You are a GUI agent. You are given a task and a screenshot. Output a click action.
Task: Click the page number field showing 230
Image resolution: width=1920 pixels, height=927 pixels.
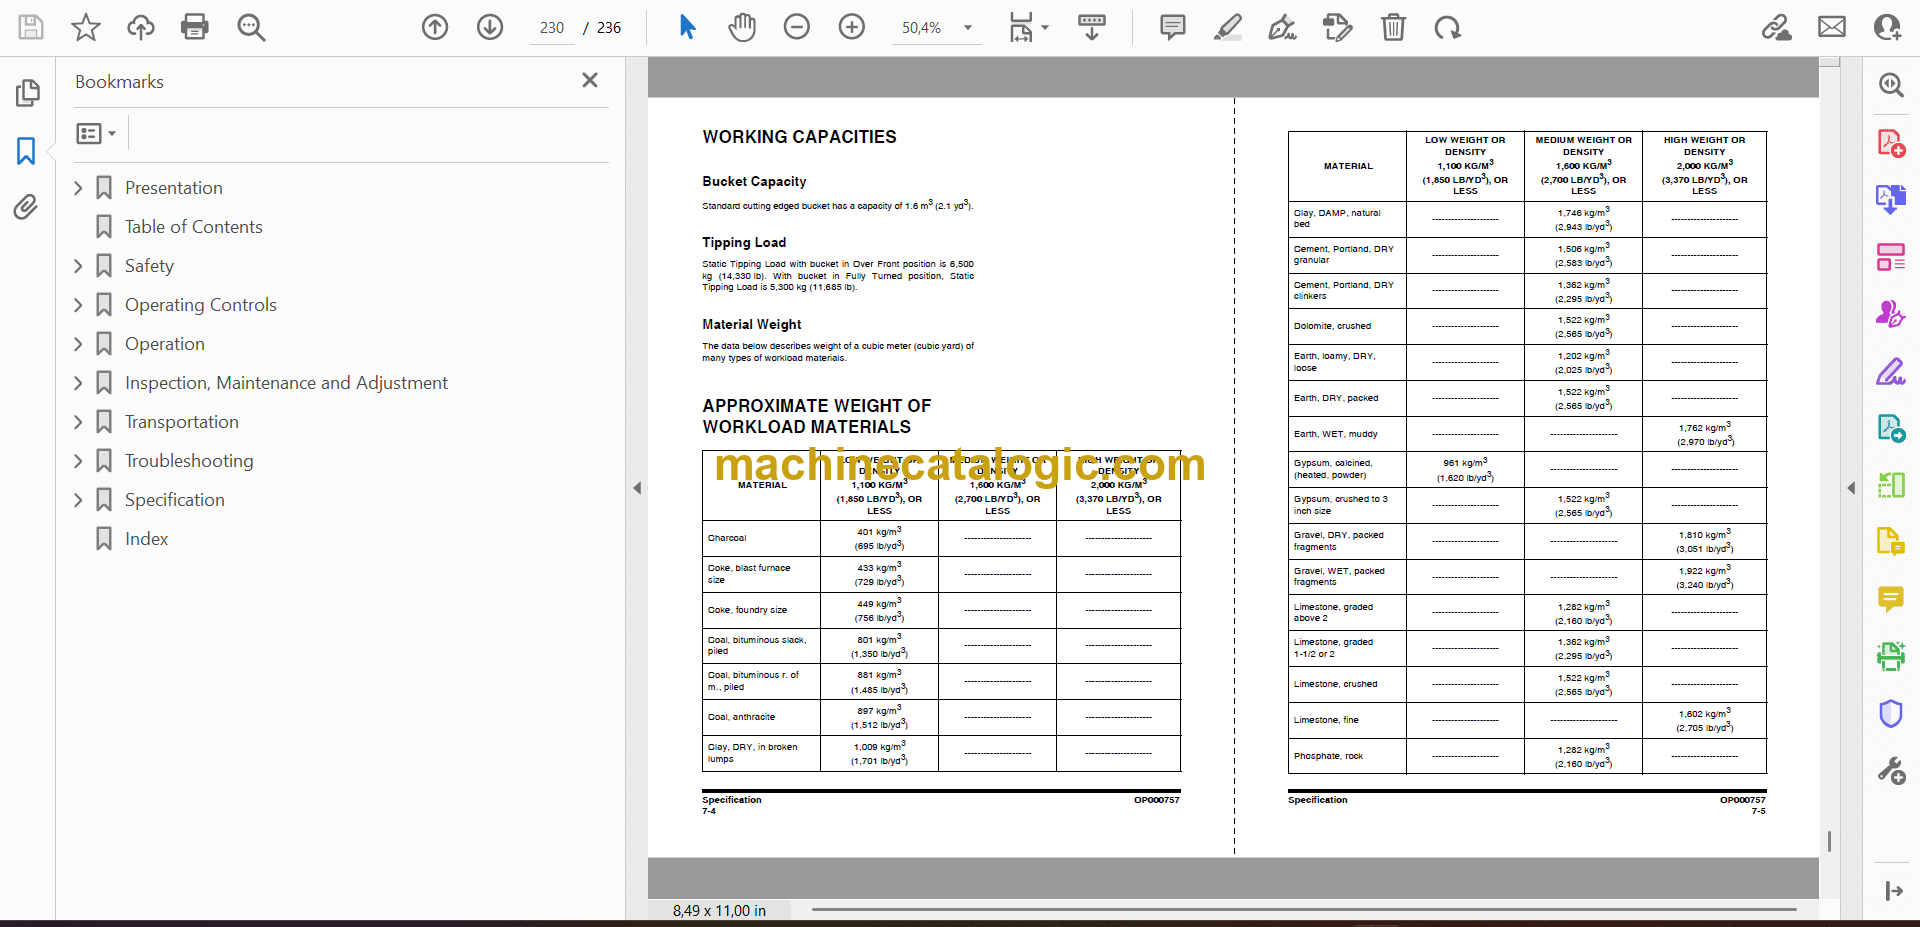[x=552, y=28]
